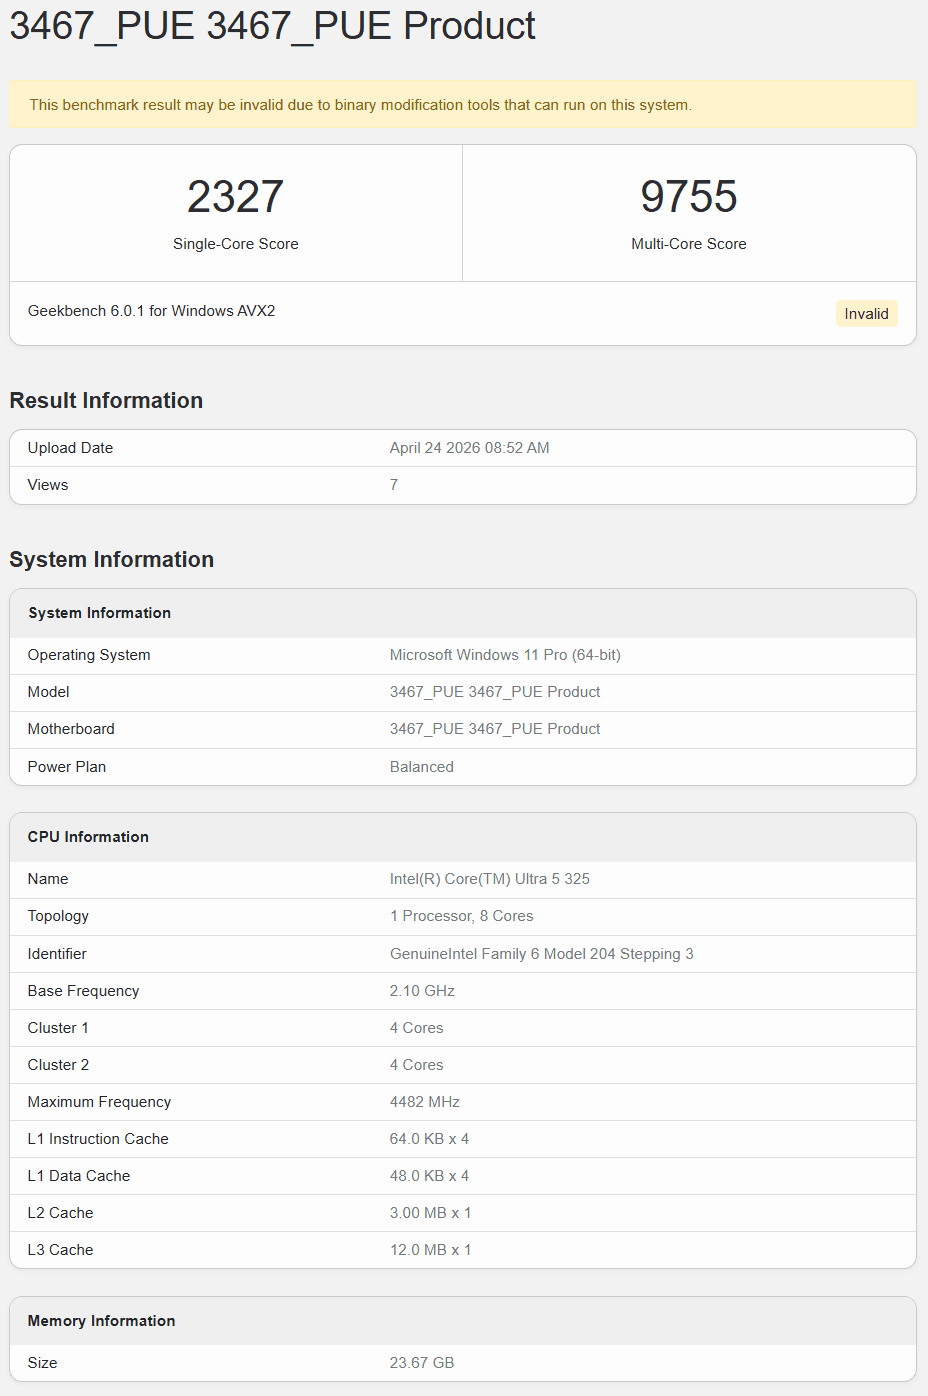
Task: Click the 2.10 GHz base frequency value
Action: click(422, 991)
